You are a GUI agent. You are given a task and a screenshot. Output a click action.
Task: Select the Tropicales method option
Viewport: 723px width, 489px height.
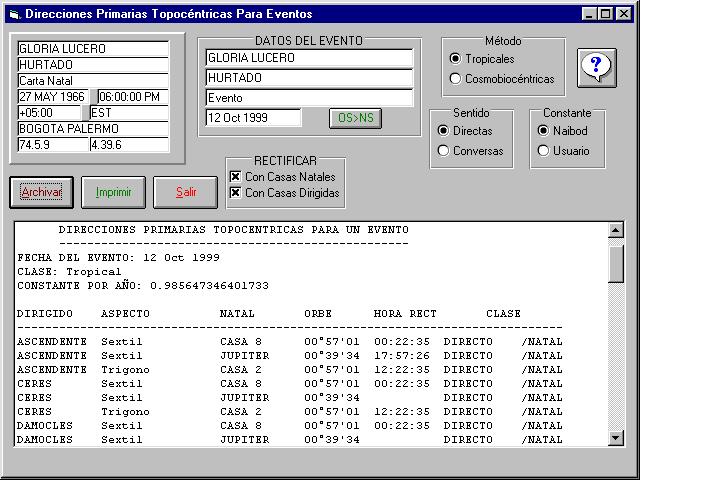click(456, 59)
